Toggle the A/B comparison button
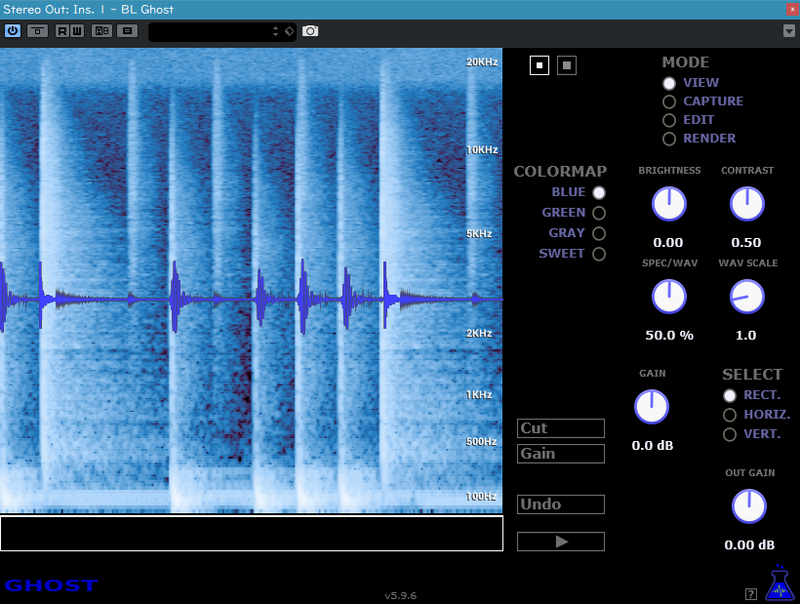Viewport: 800px width, 604px height. tap(102, 31)
